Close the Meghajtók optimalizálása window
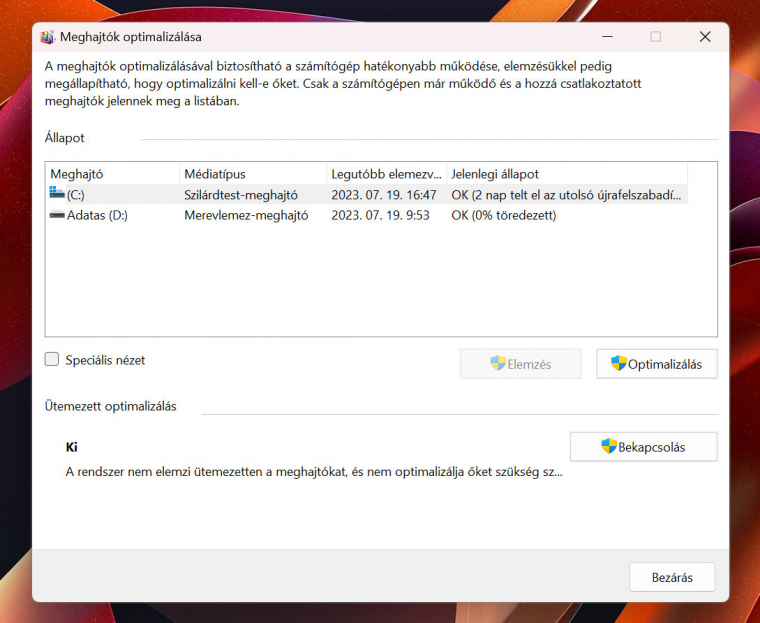The width and height of the screenshot is (760, 623). click(x=705, y=37)
